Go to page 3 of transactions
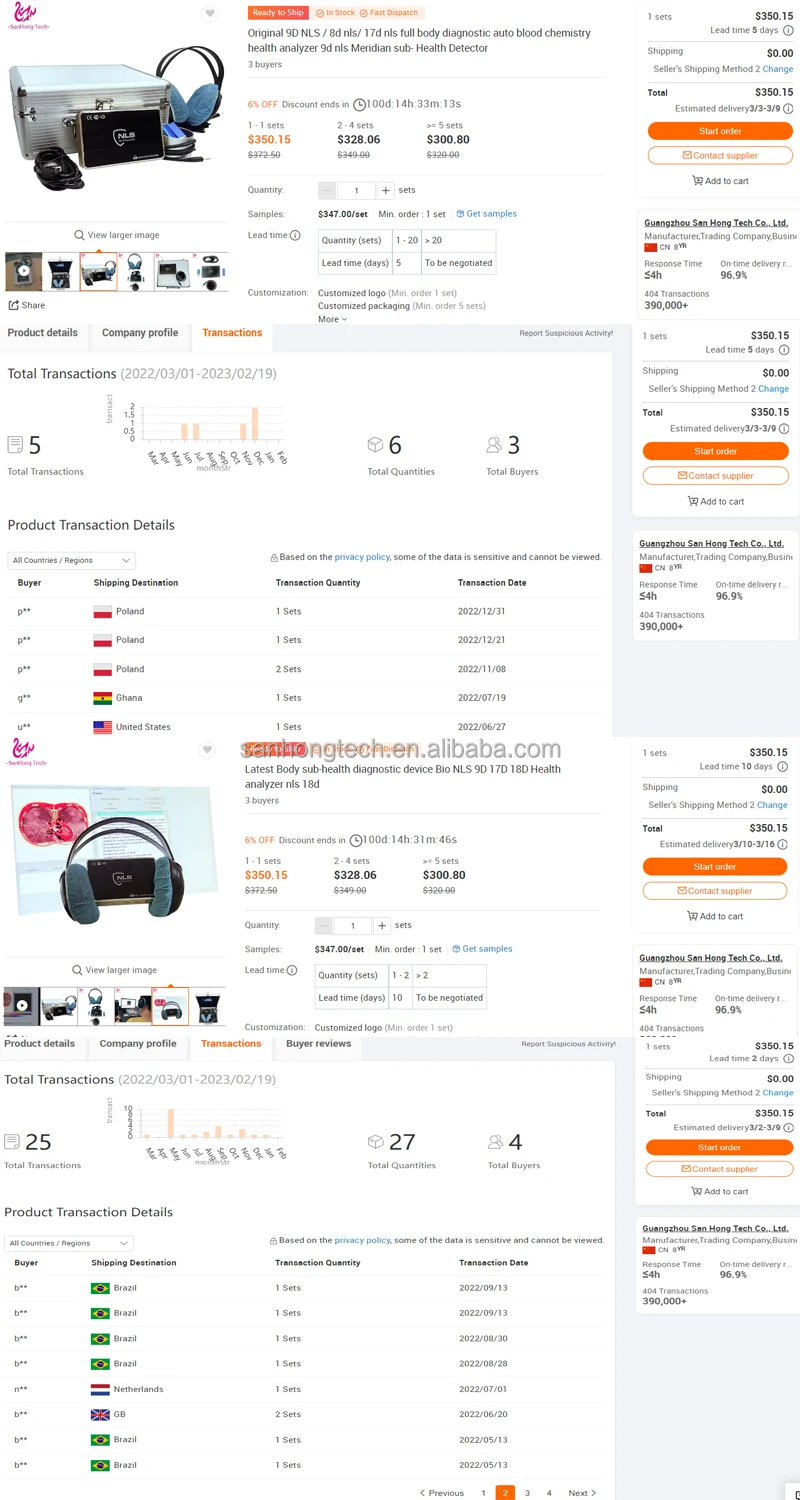This screenshot has height=1500, width=800. point(527,1493)
